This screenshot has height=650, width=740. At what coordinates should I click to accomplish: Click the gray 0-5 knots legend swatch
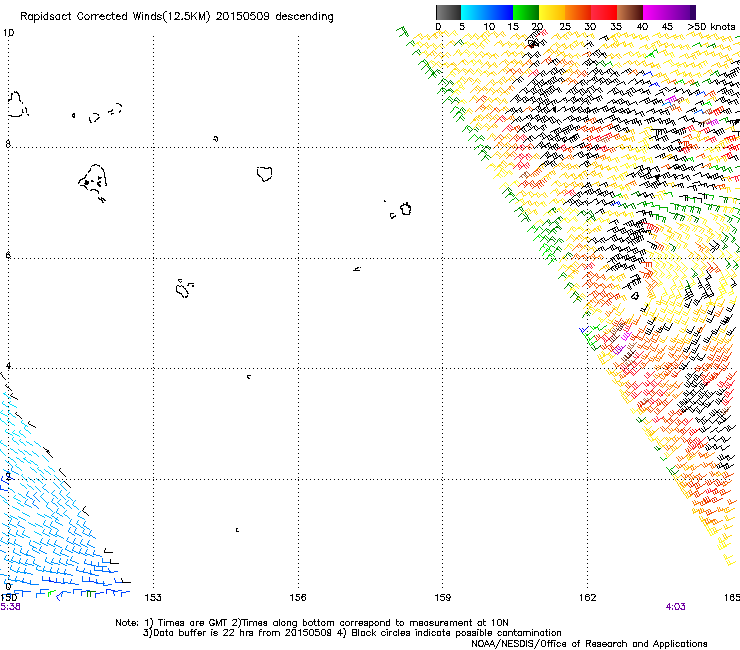point(448,12)
